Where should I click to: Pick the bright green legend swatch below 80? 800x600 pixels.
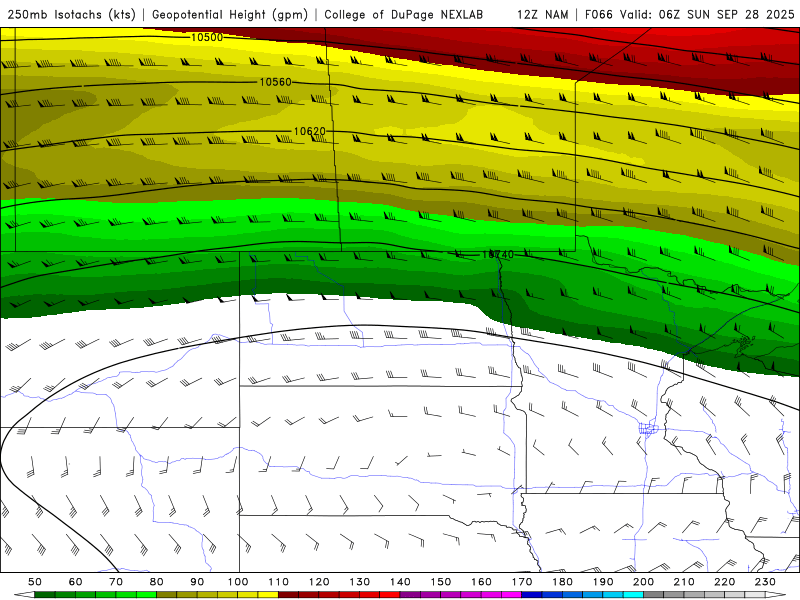coord(146,595)
